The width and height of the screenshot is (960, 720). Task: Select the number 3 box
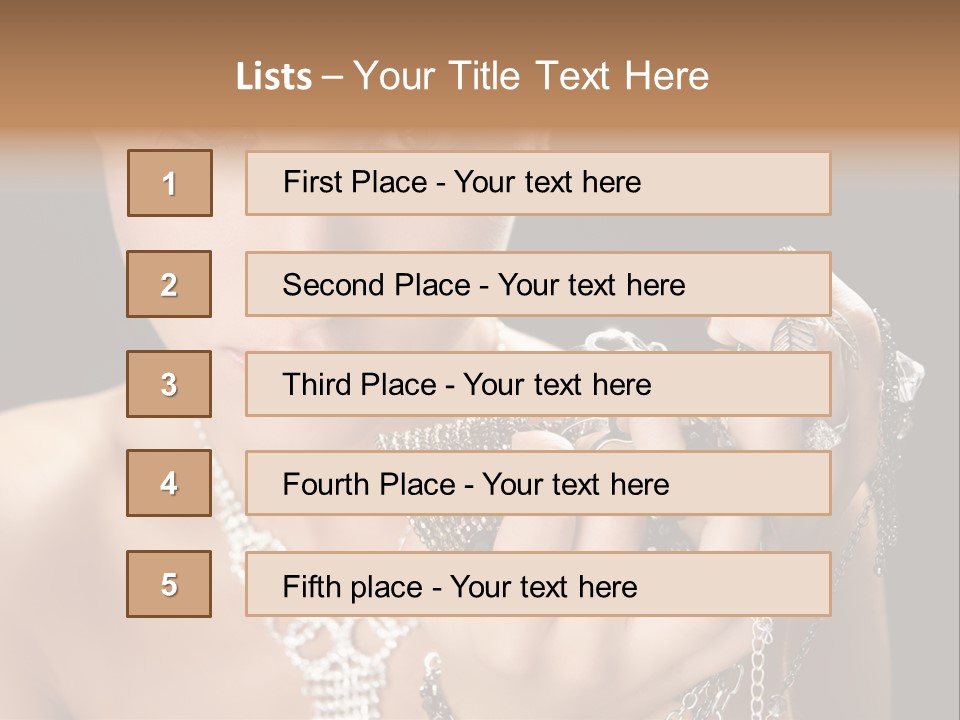click(x=169, y=384)
